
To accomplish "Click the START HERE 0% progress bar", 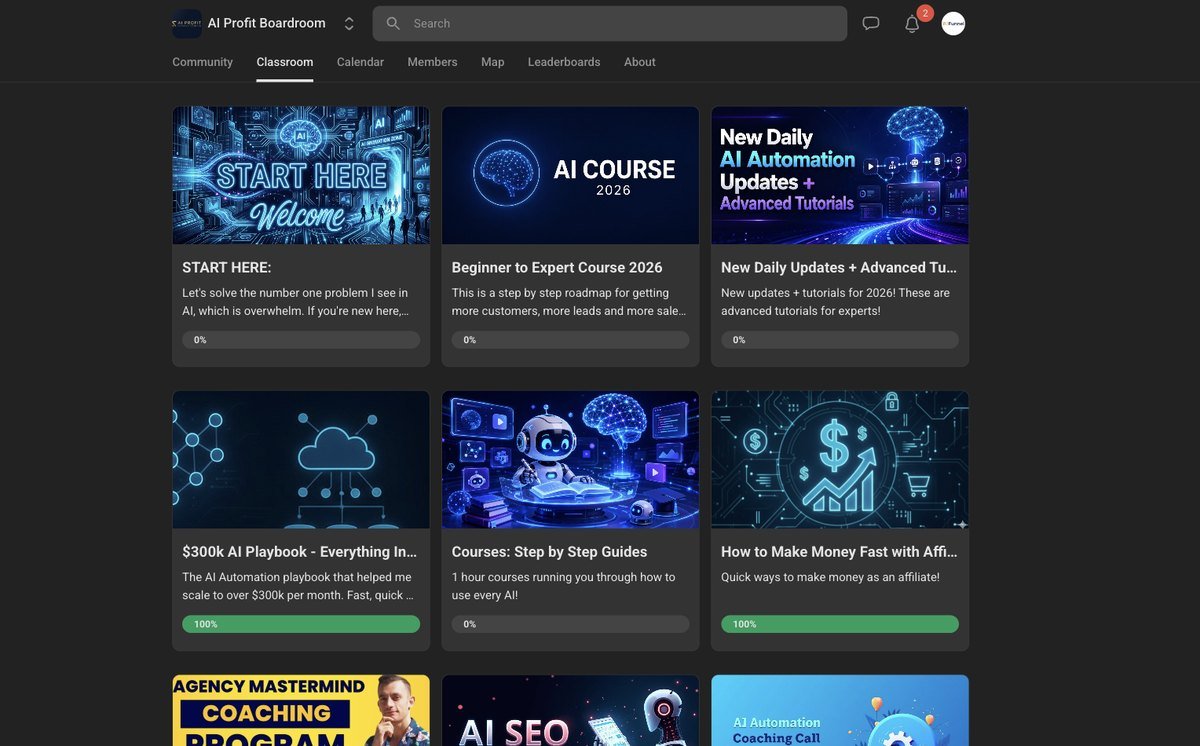I will pos(301,340).
